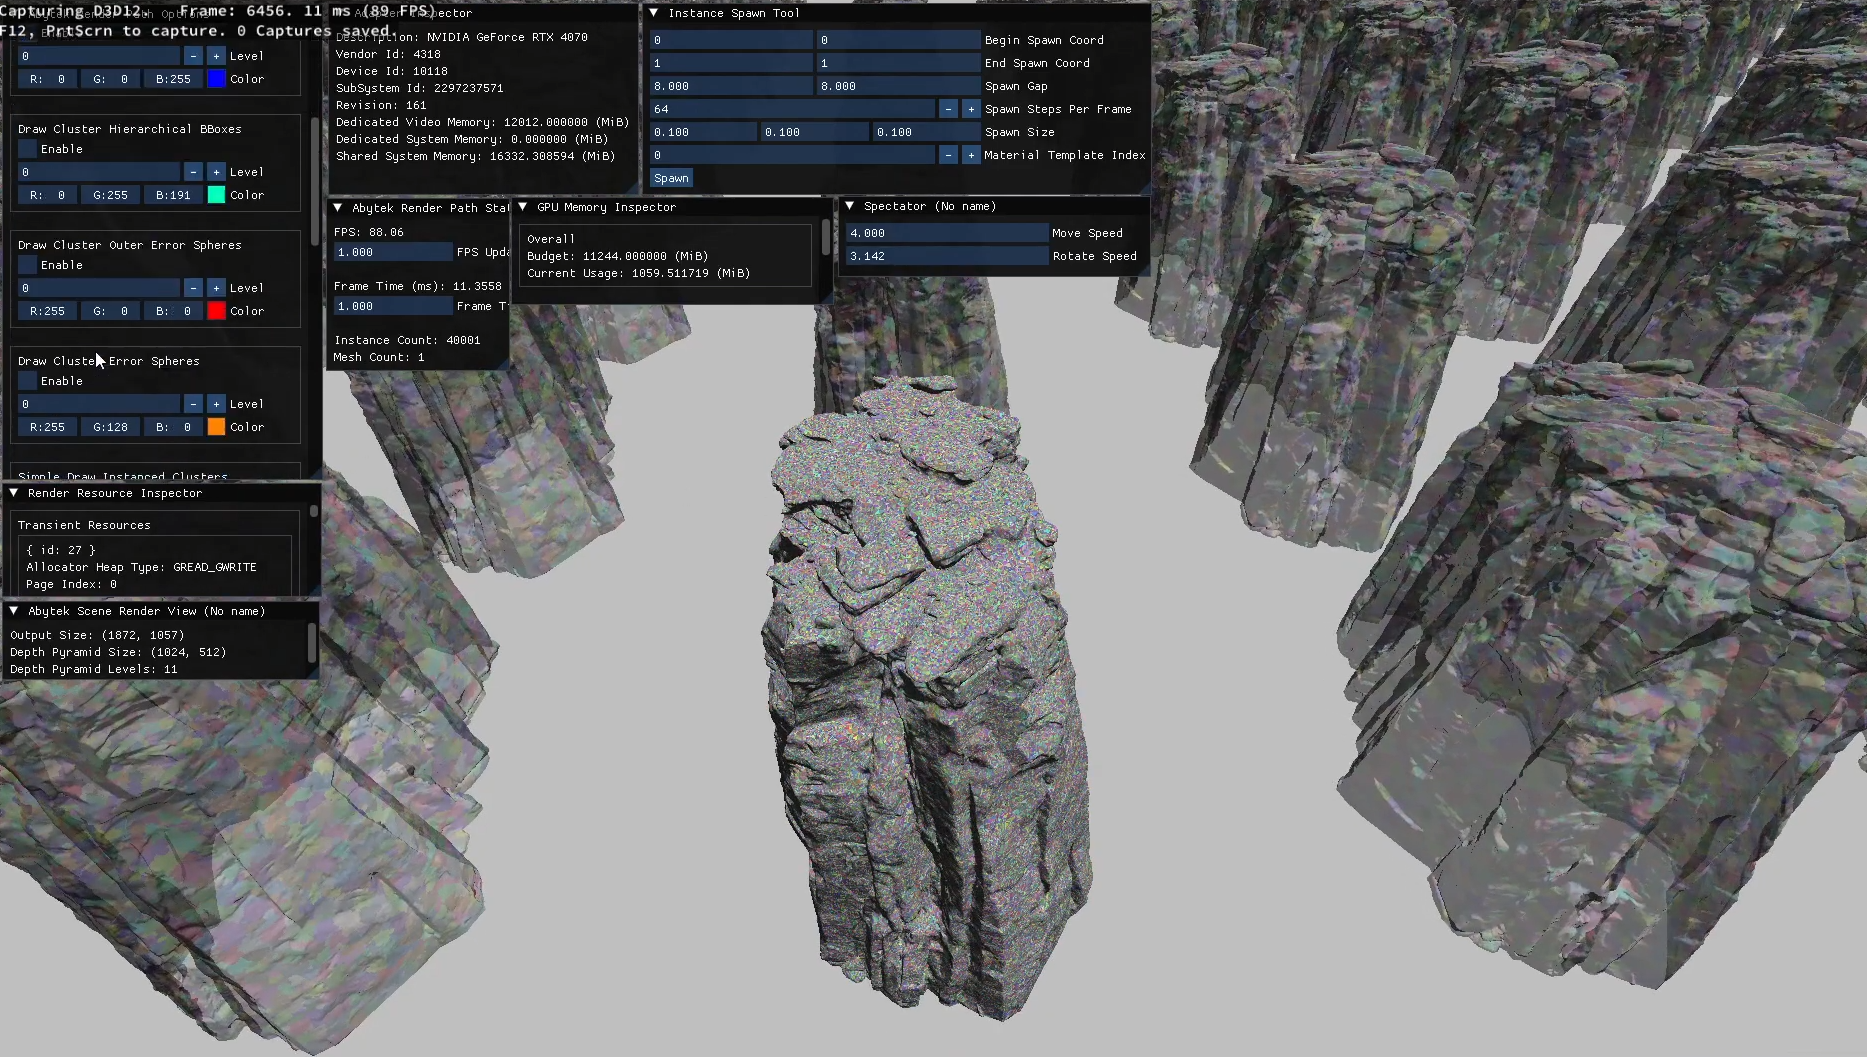The image size is (1867, 1057).
Task: Decrease Level under Hierarchical BBoxes with minus
Action: (x=193, y=172)
